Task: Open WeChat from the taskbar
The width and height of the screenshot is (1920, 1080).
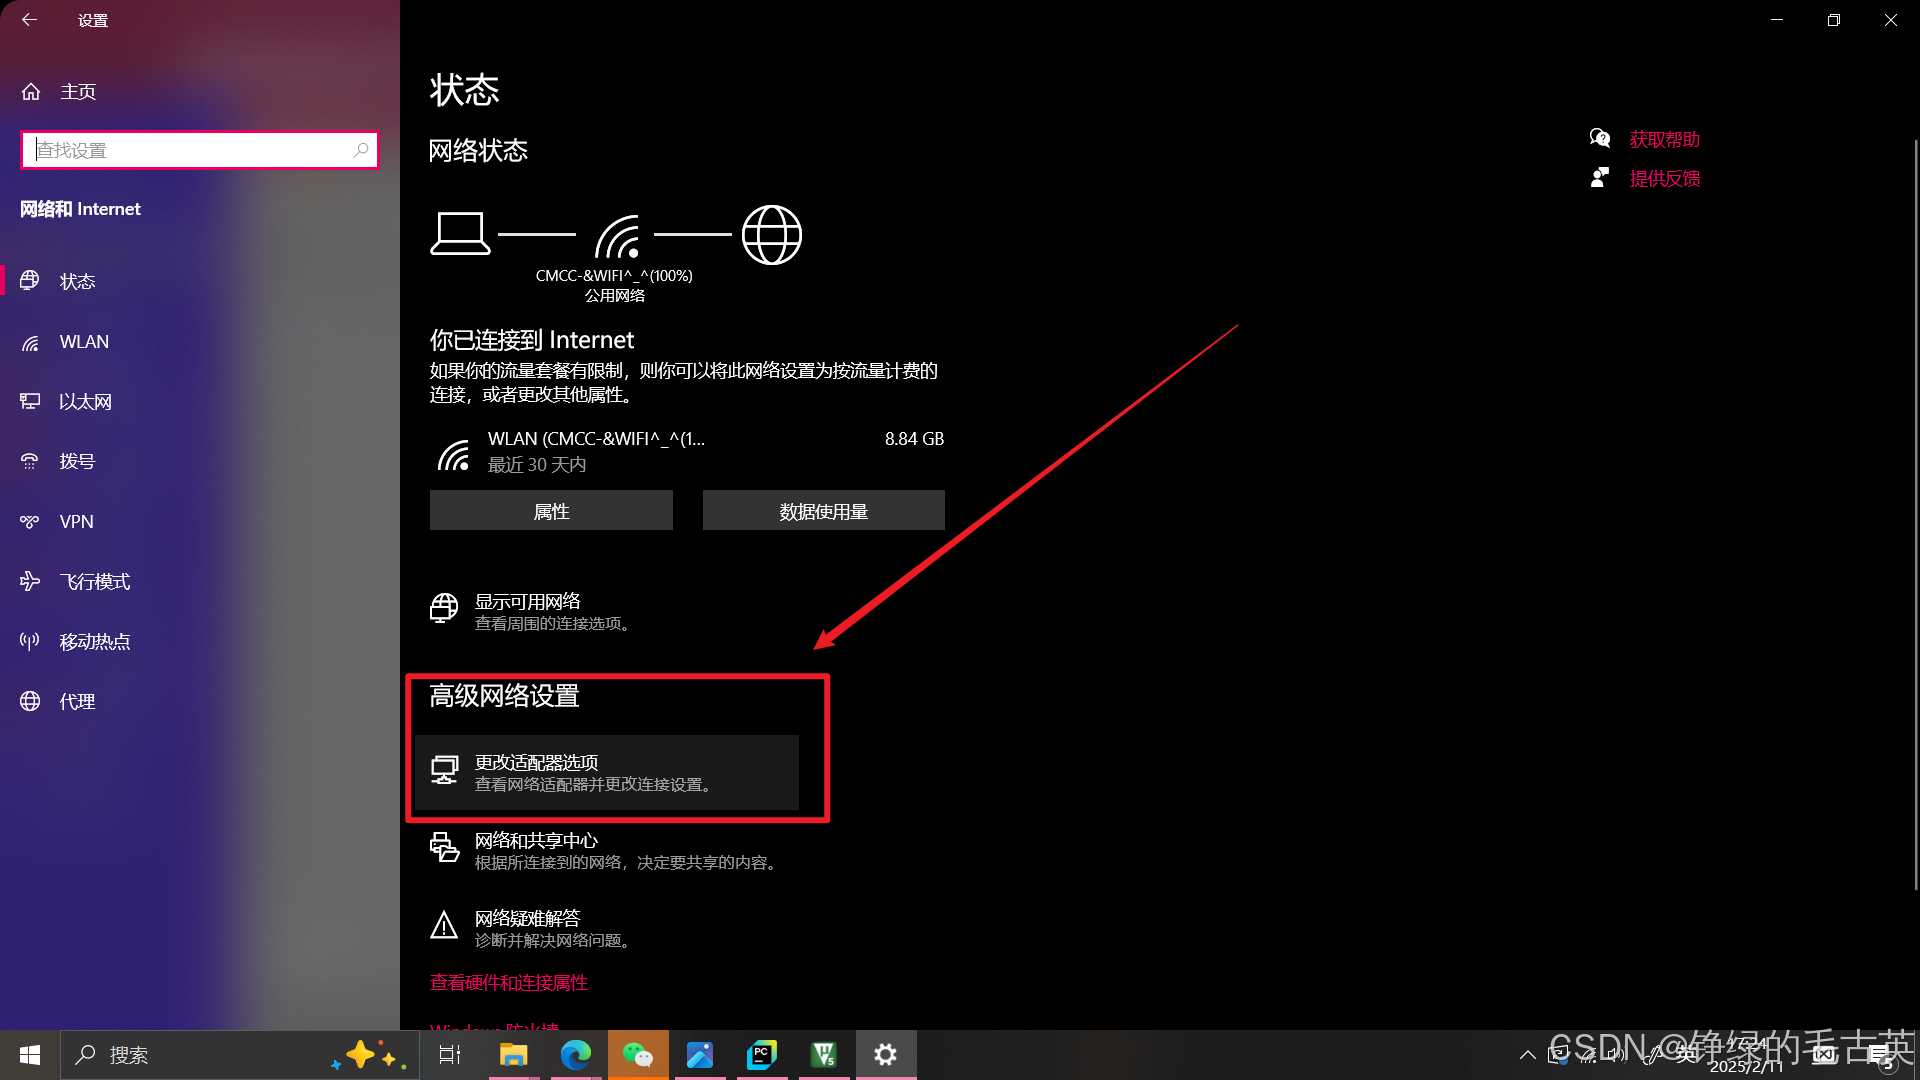Action: [638, 1055]
